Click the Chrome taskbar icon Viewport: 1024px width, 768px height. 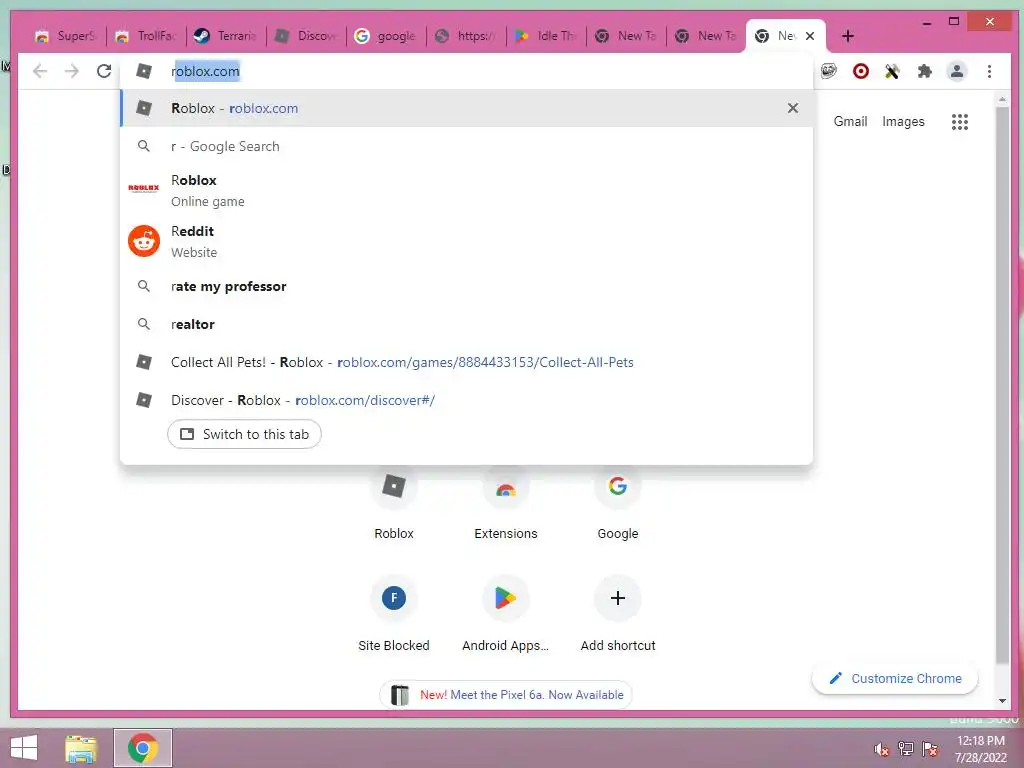tap(143, 748)
